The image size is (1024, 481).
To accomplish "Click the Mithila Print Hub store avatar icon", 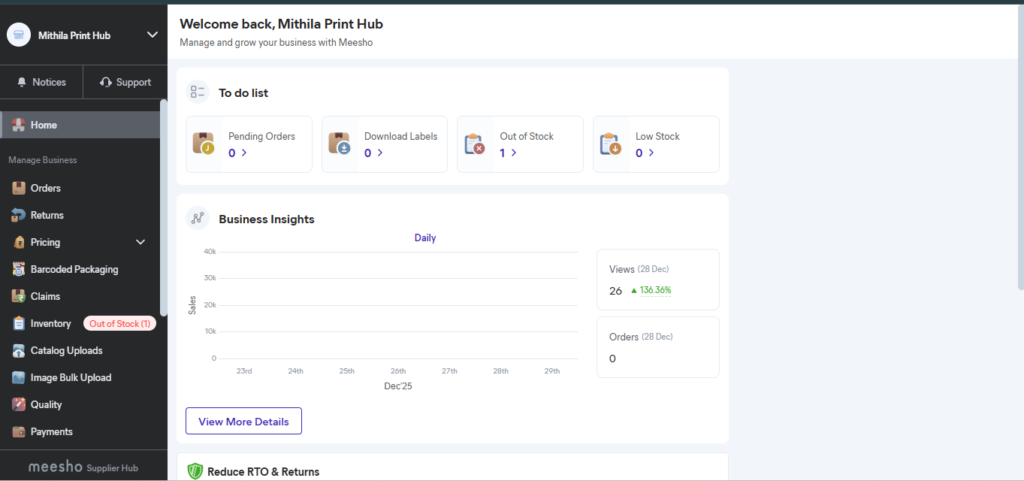I will click(19, 35).
